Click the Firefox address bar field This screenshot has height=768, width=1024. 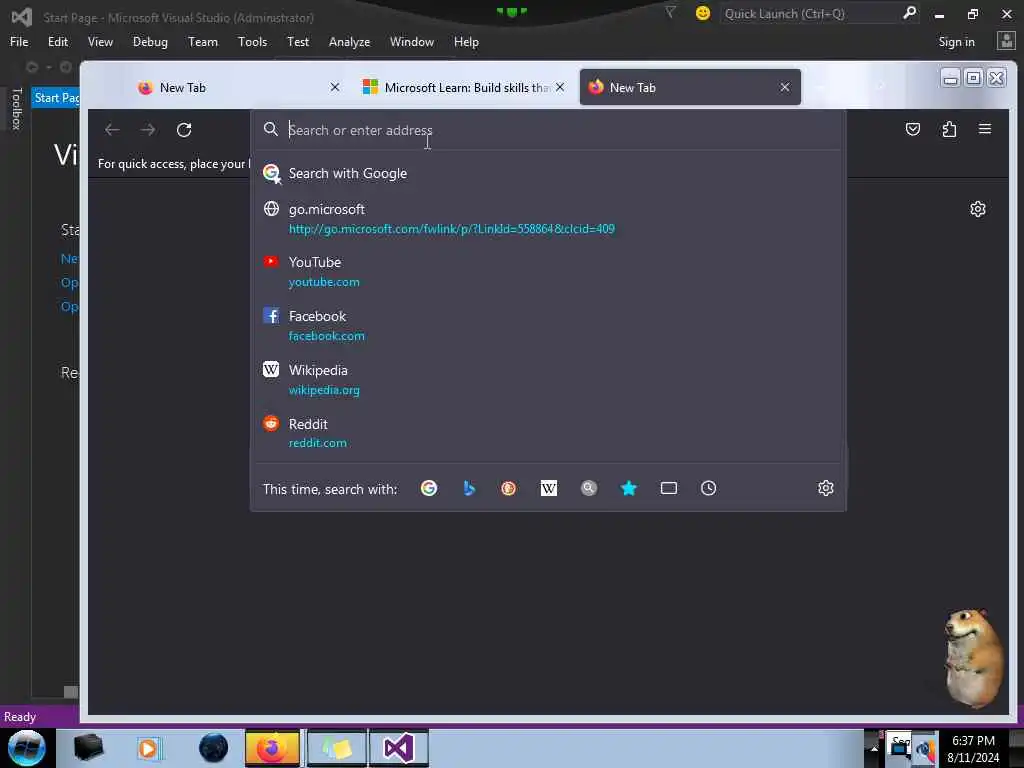548,130
